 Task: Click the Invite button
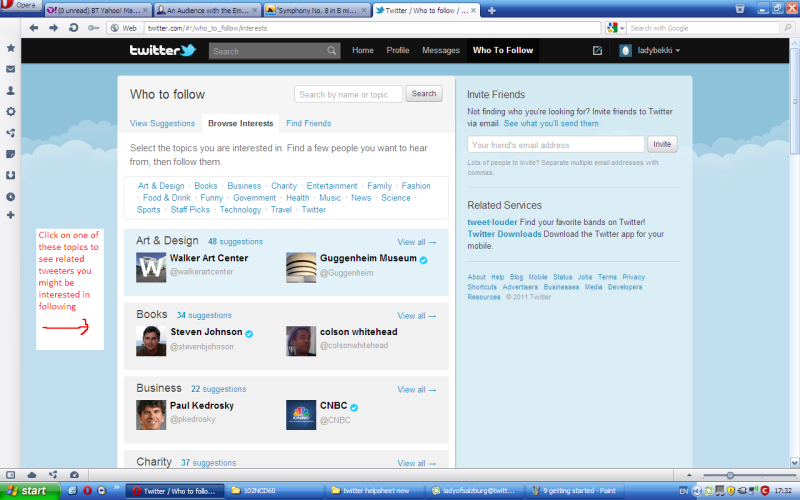tap(662, 144)
